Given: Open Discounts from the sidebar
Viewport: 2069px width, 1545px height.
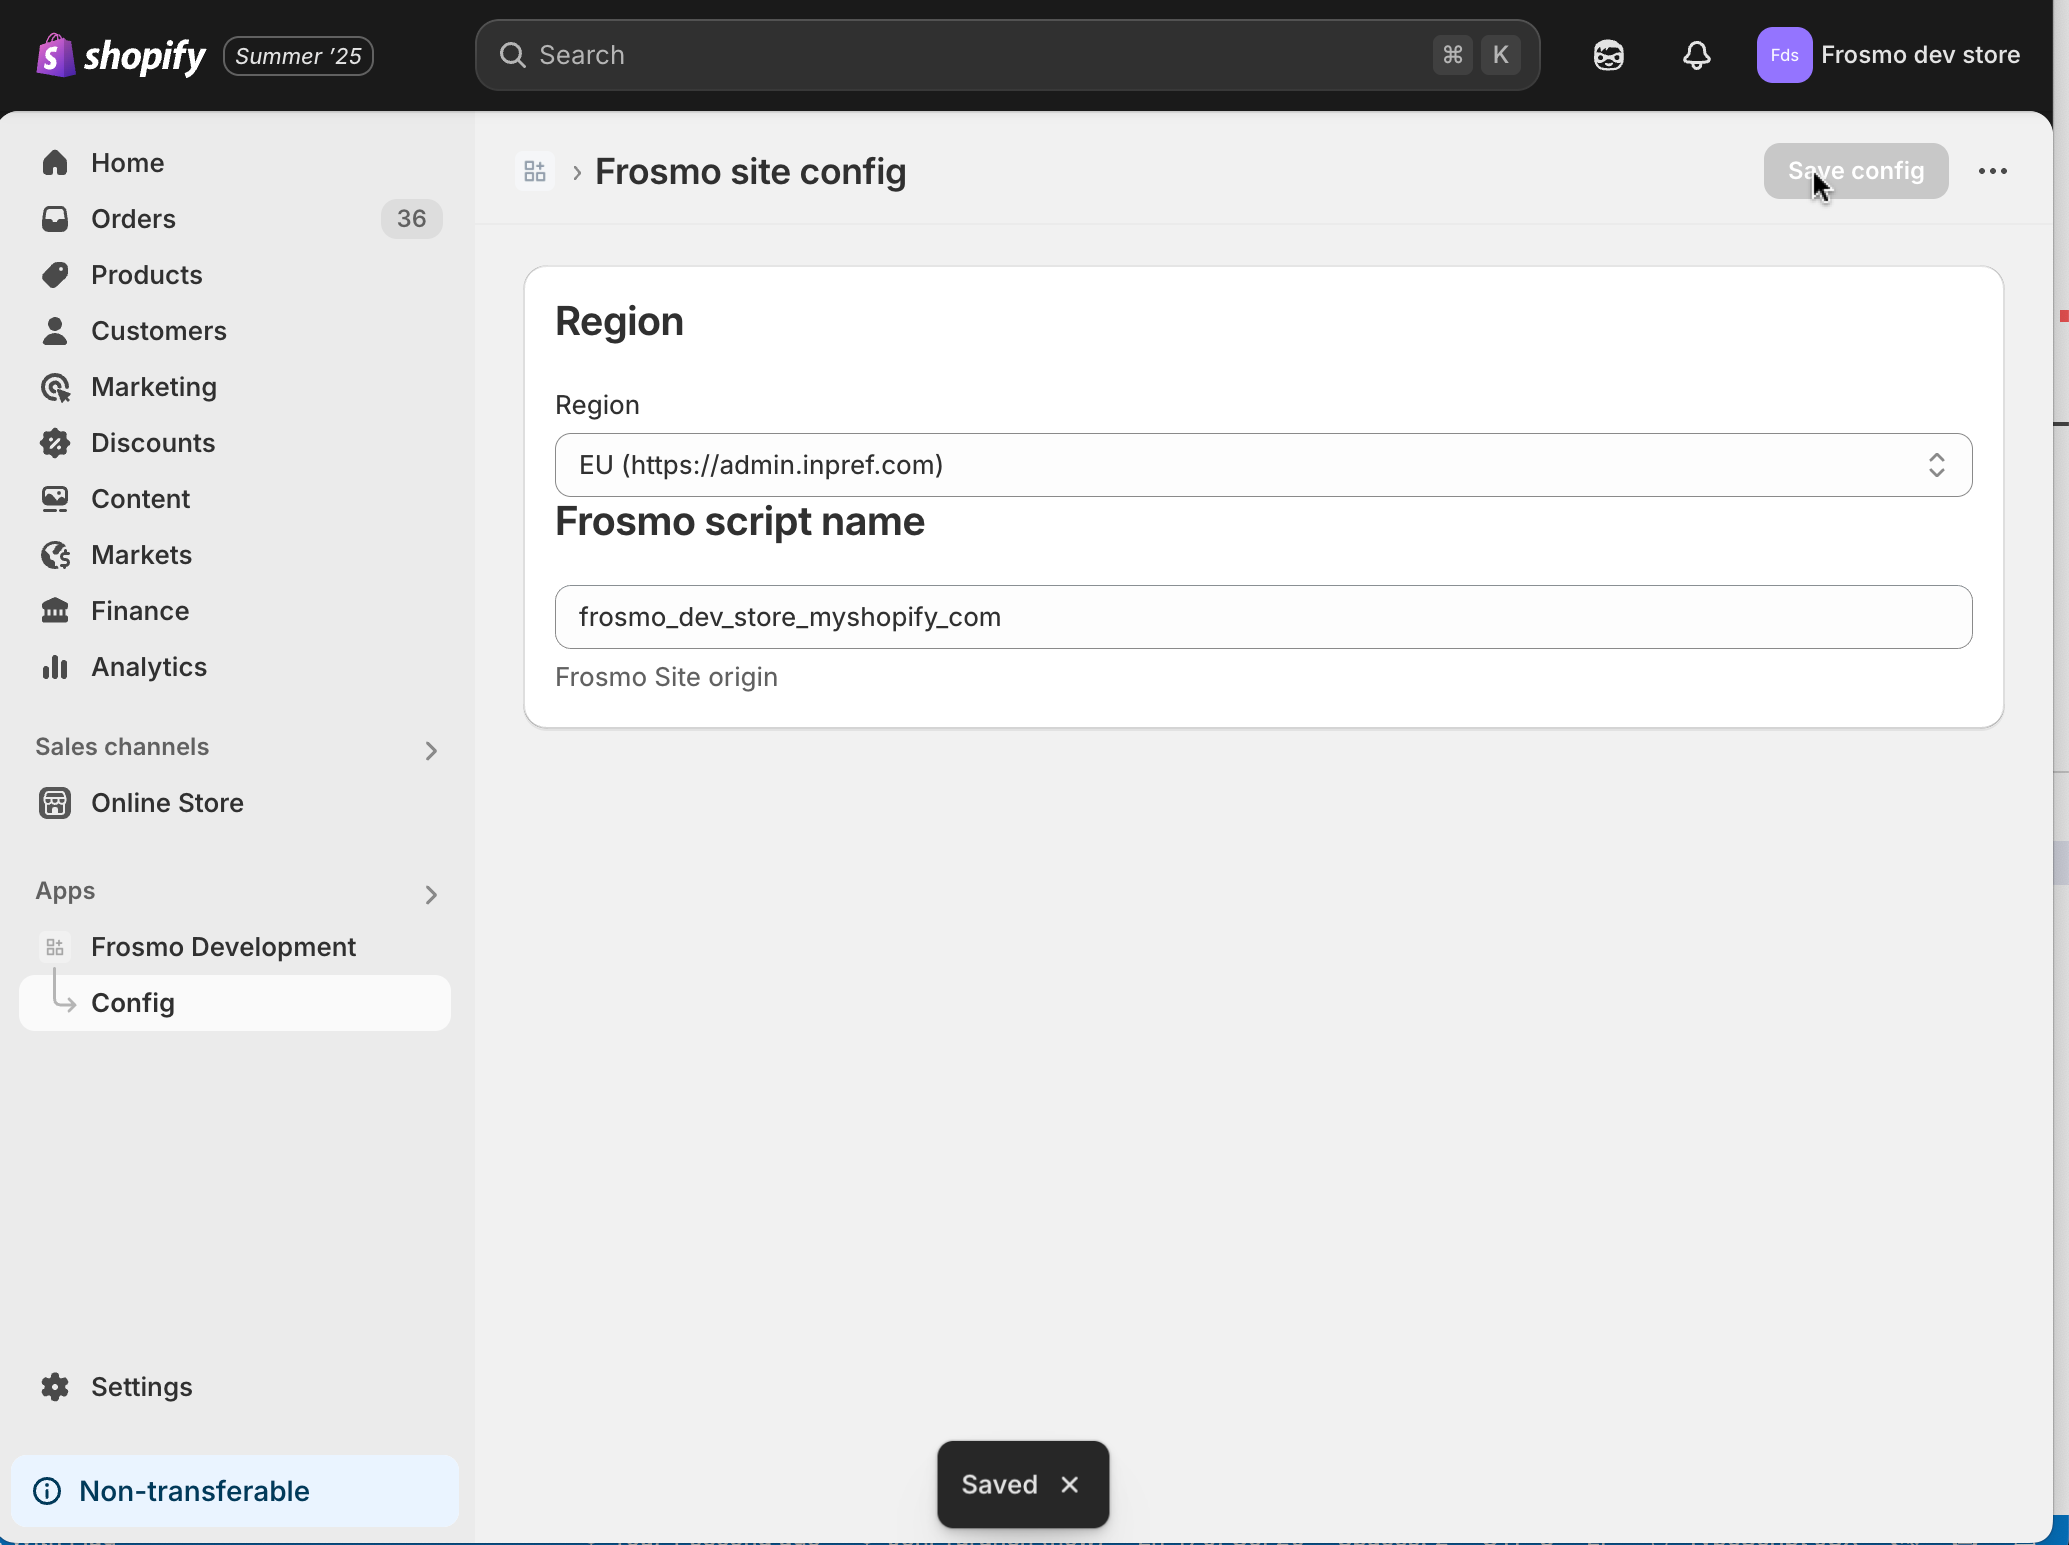Looking at the screenshot, I should 153,443.
